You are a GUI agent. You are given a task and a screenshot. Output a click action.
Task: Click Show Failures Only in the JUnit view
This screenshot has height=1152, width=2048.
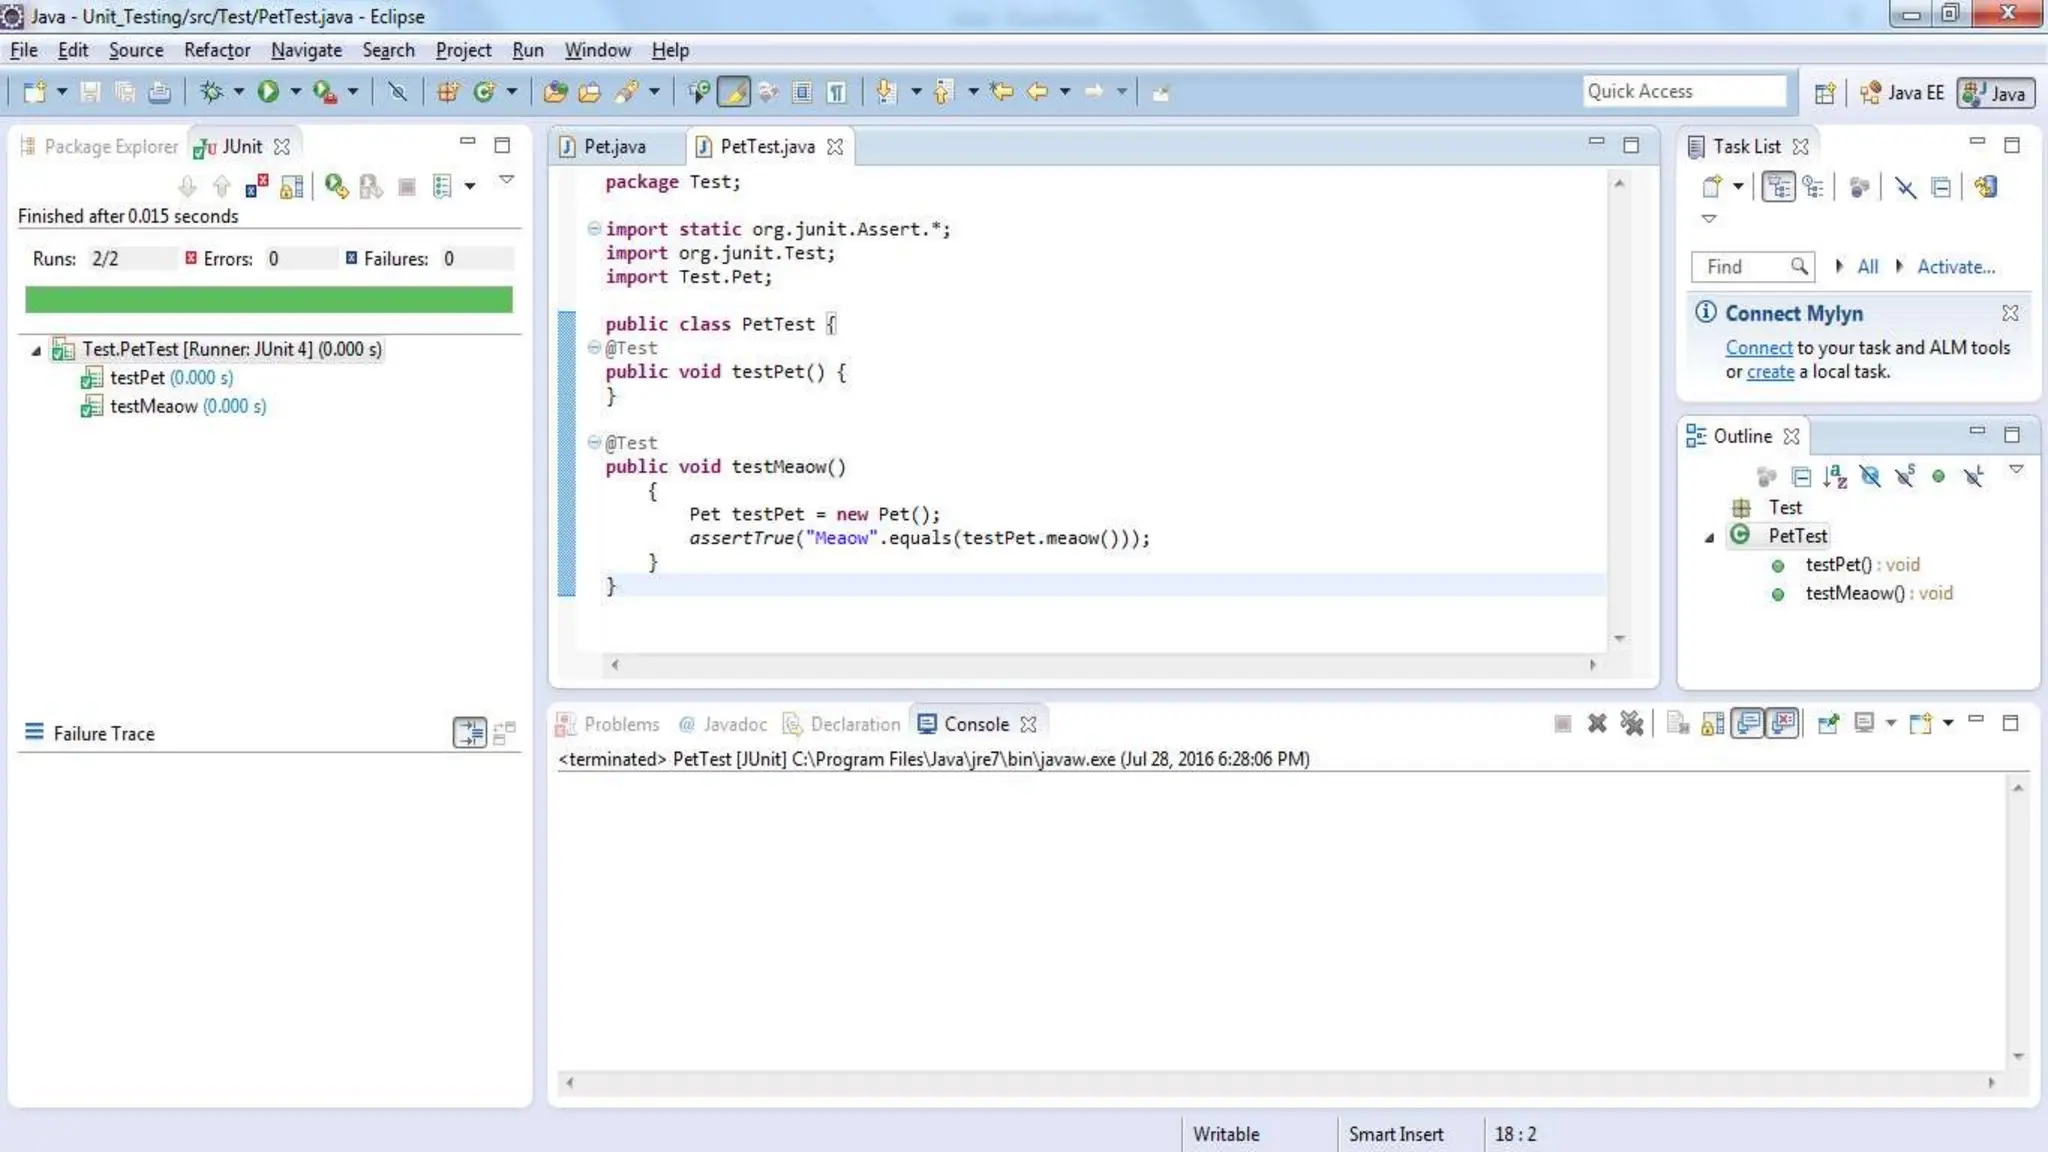(x=257, y=186)
